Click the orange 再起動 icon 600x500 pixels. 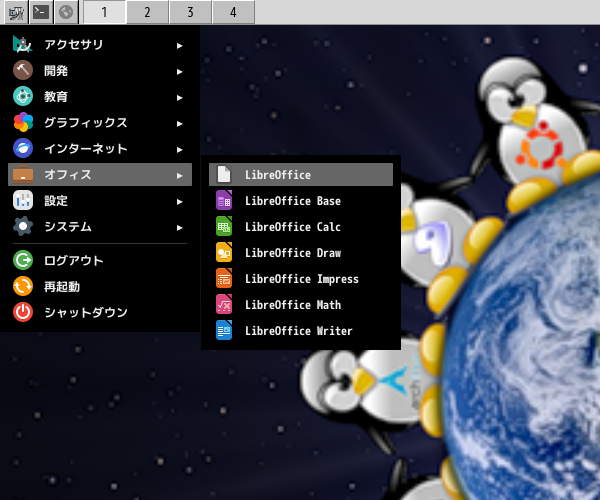point(23,286)
